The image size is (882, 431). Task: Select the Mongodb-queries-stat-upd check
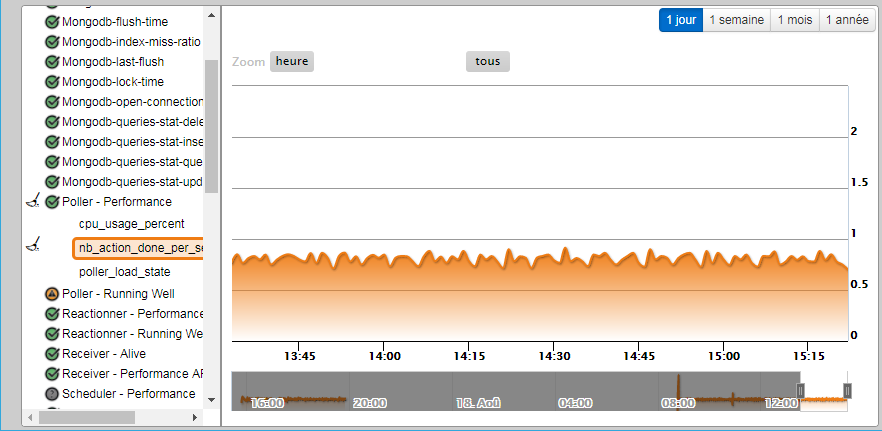point(132,182)
